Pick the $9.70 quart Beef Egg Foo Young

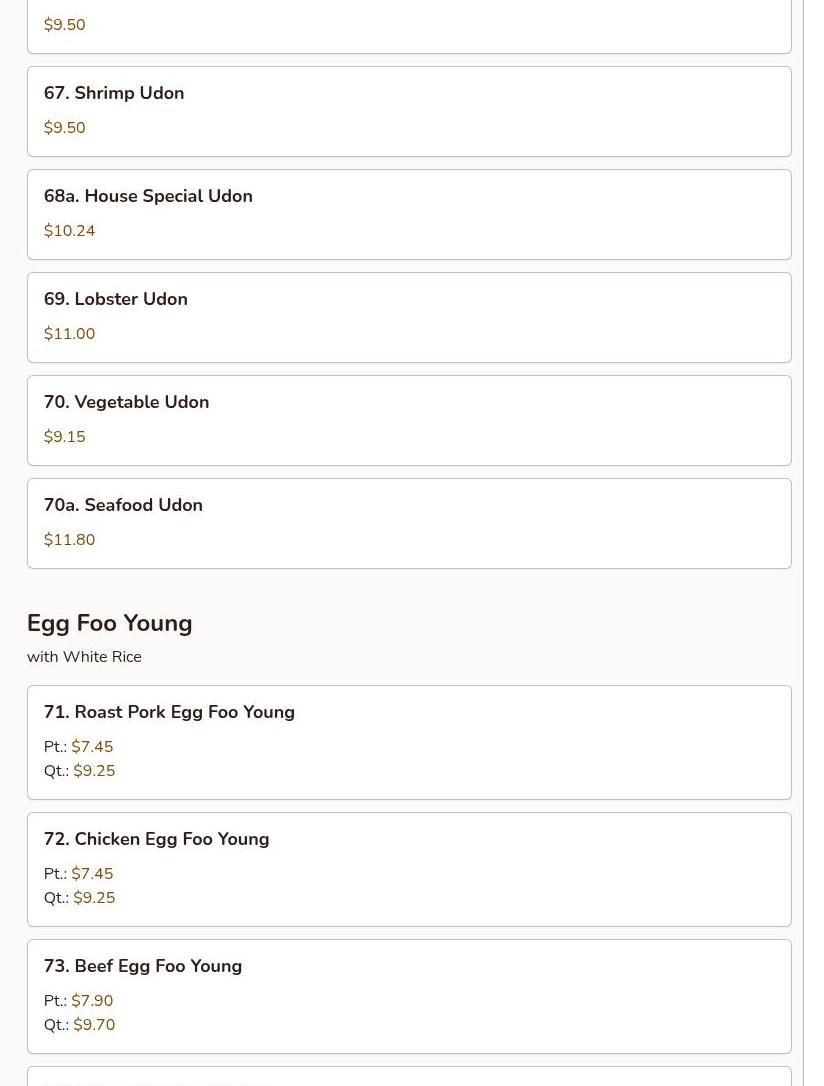coord(94,1025)
